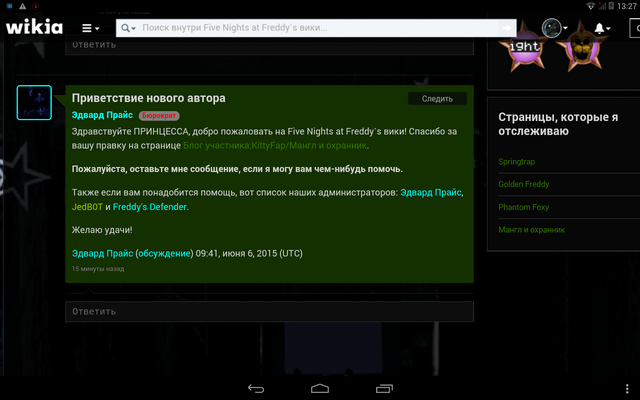This screenshot has width=640, height=400.
Task: Tap the Android recent apps button
Action: tap(384, 388)
